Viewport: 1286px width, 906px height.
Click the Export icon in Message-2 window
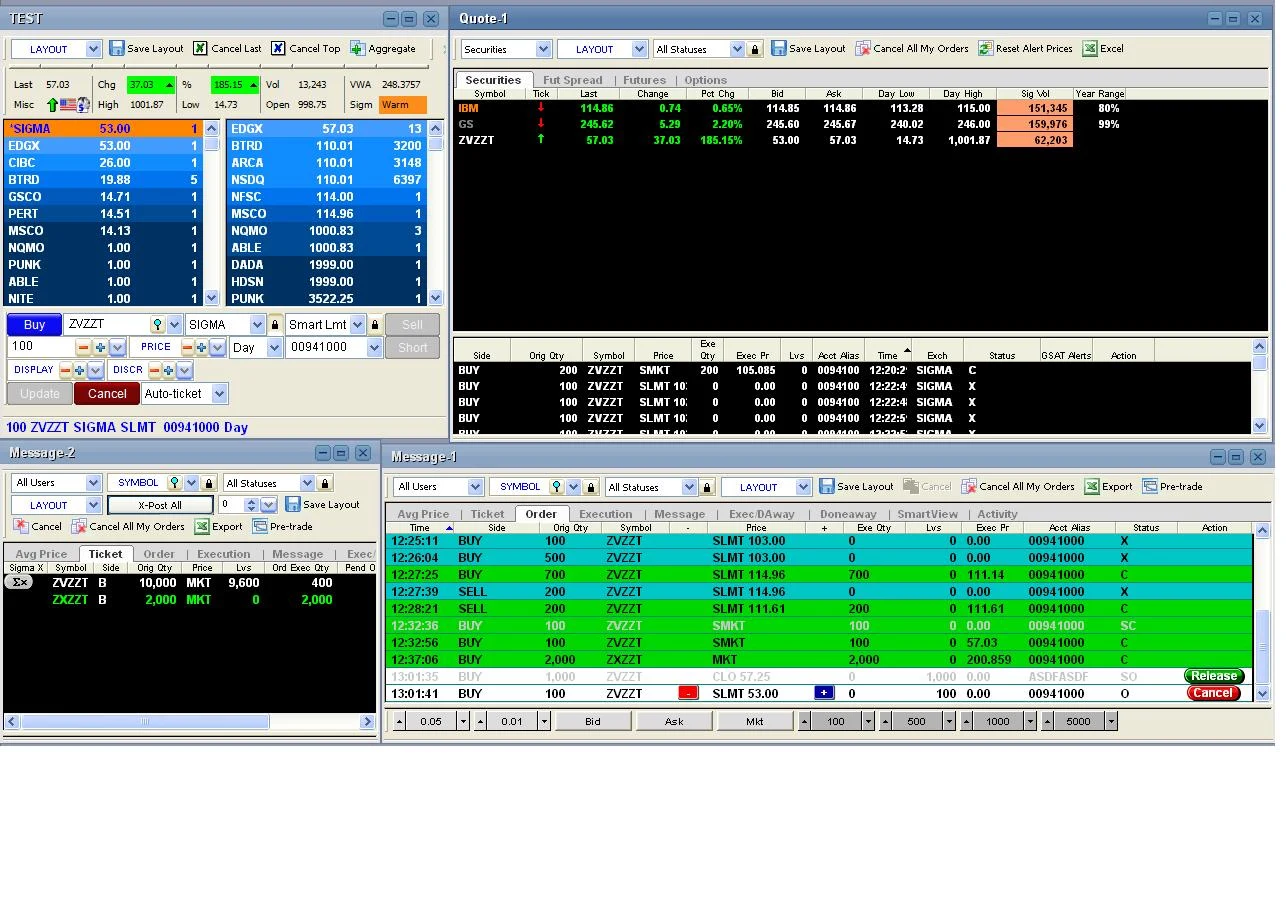tap(202, 526)
